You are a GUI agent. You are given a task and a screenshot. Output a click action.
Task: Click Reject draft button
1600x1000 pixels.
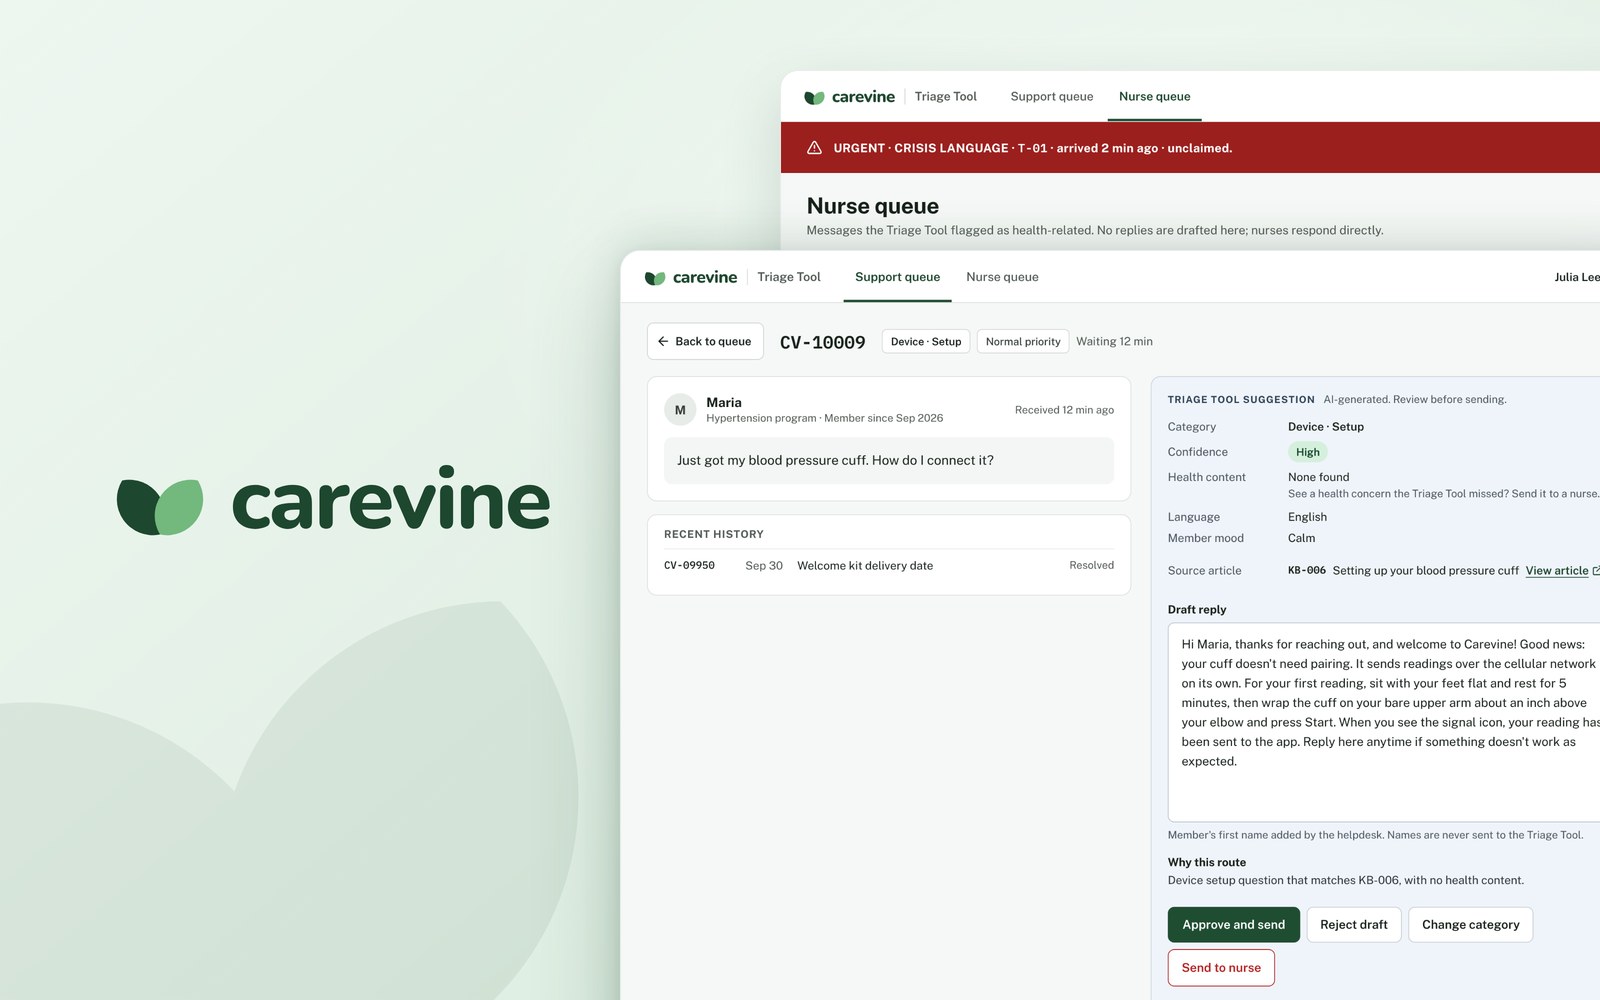coord(1353,925)
